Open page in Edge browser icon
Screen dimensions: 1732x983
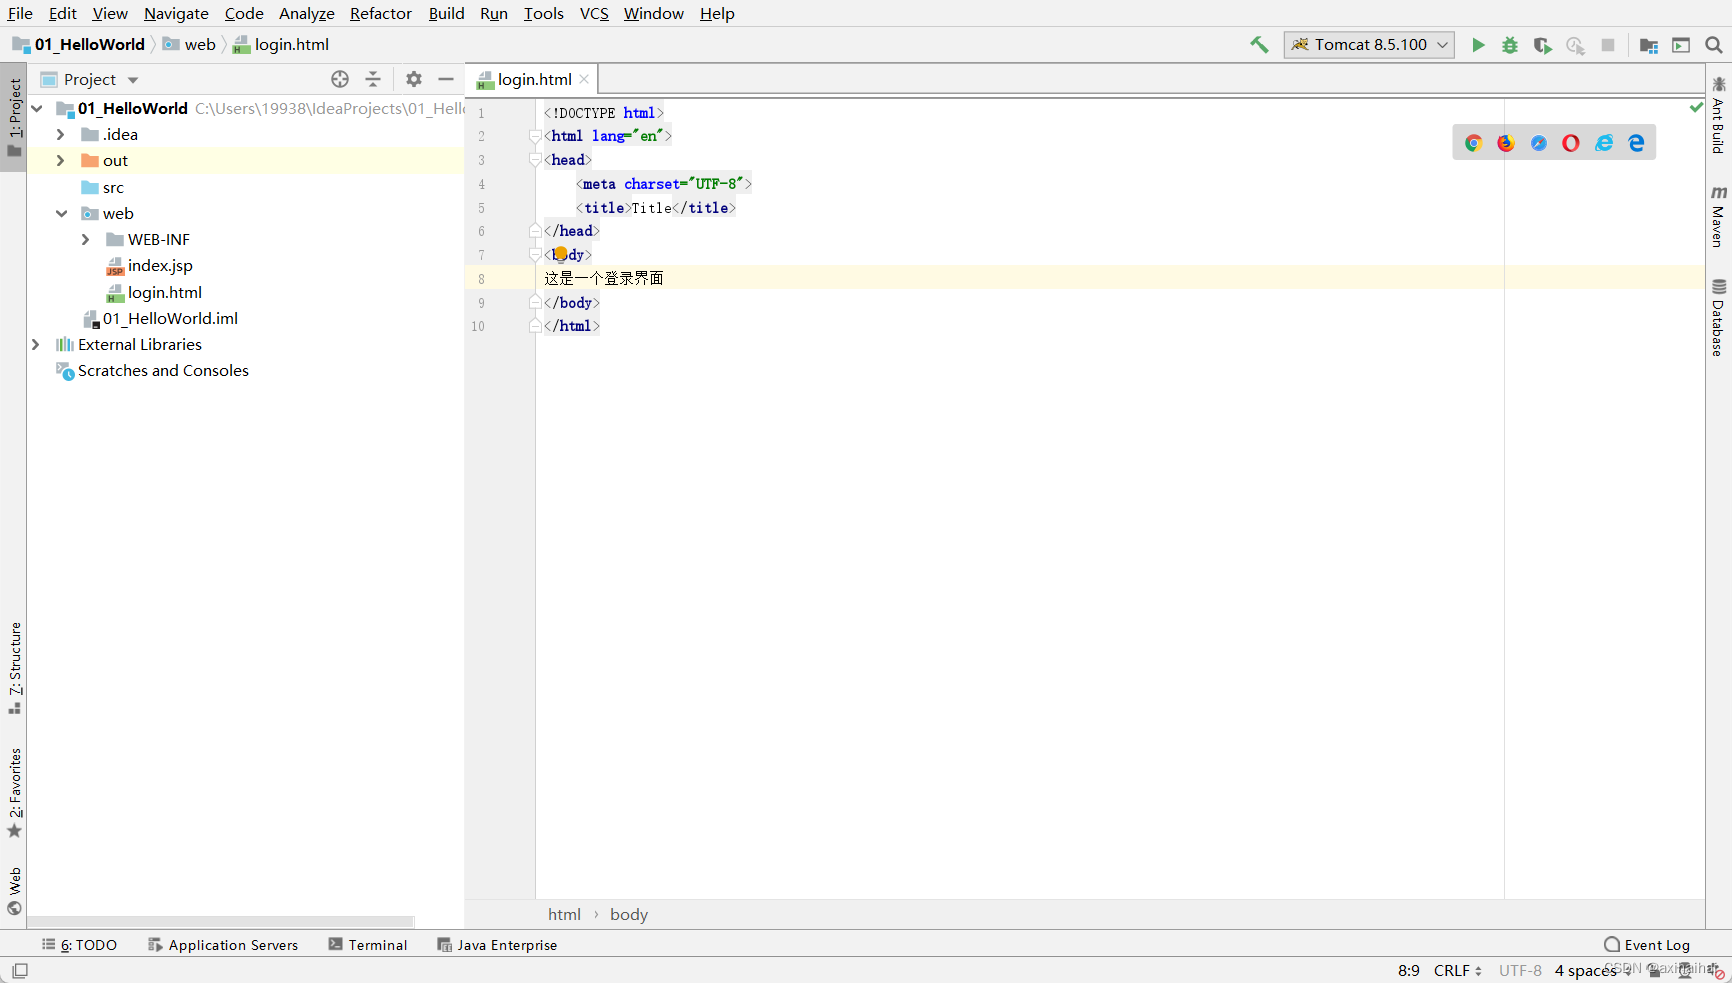tap(1637, 143)
